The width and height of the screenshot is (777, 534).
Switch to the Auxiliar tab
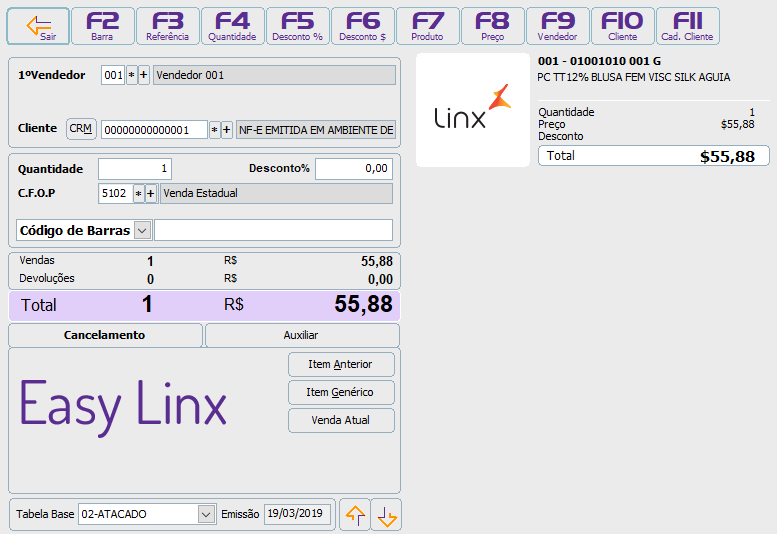tap(302, 335)
